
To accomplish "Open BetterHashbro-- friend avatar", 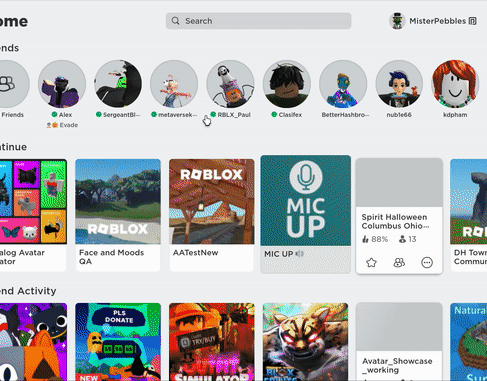I will [x=343, y=84].
